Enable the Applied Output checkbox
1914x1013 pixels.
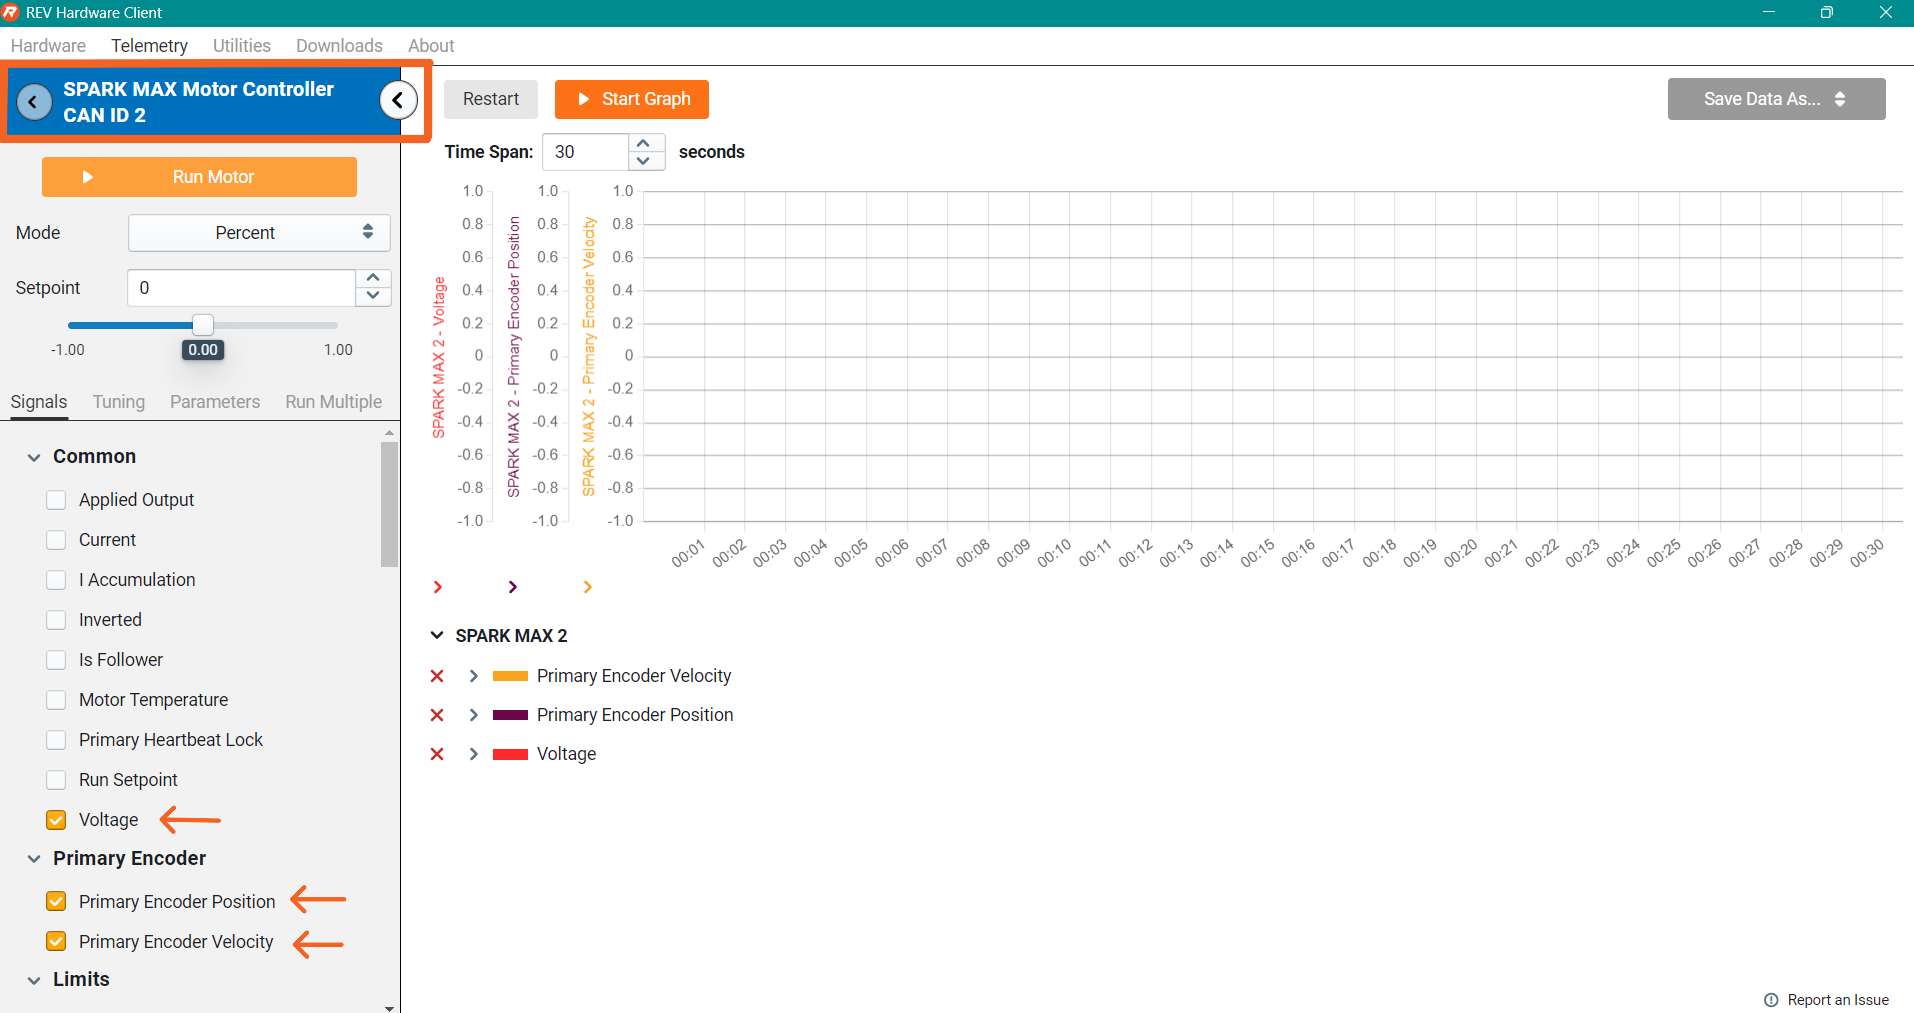pos(57,500)
